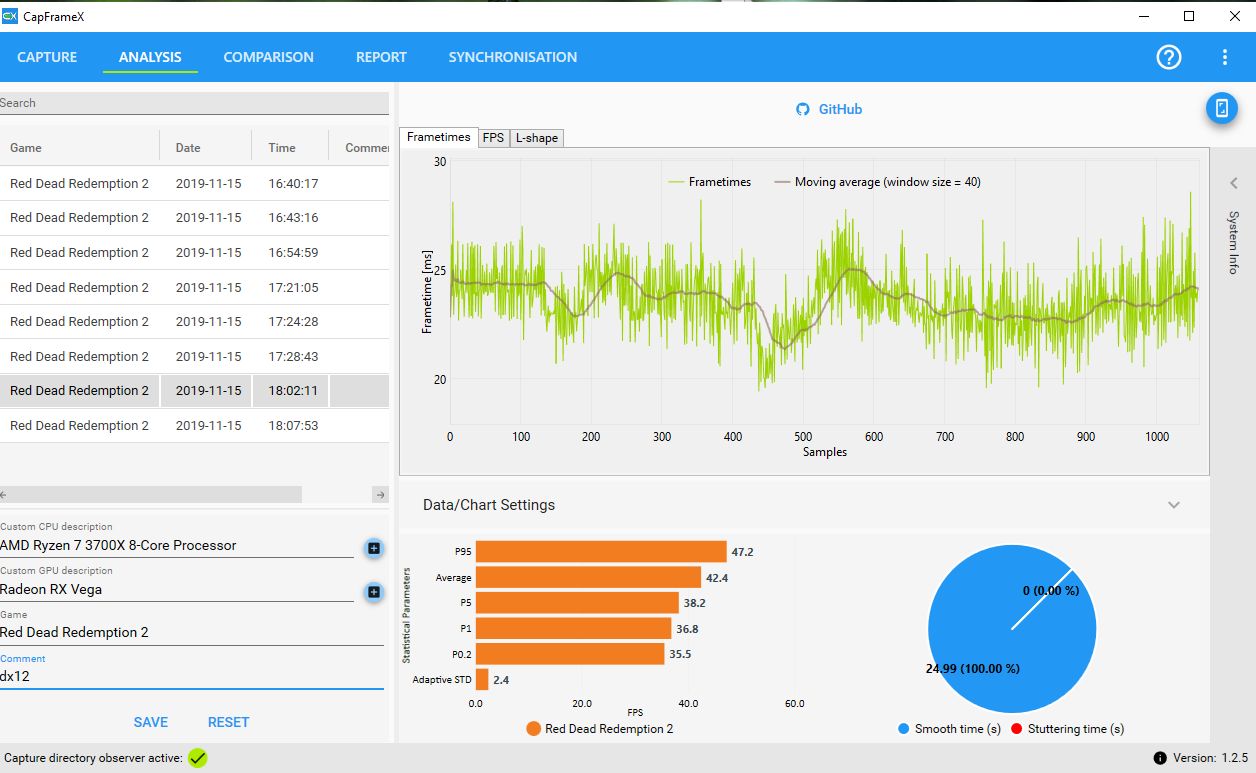
Task: Click the System Info vertical label
Action: click(x=1234, y=242)
